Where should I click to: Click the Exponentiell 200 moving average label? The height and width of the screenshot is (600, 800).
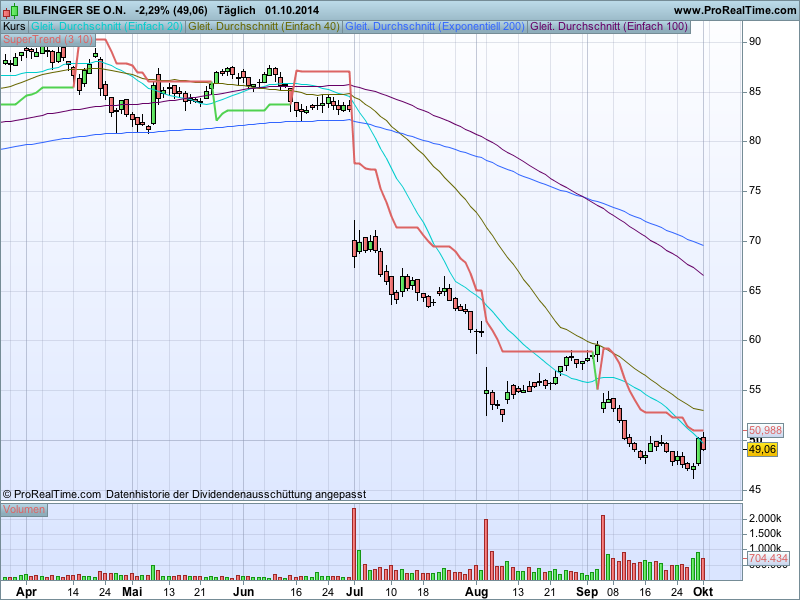click(435, 26)
